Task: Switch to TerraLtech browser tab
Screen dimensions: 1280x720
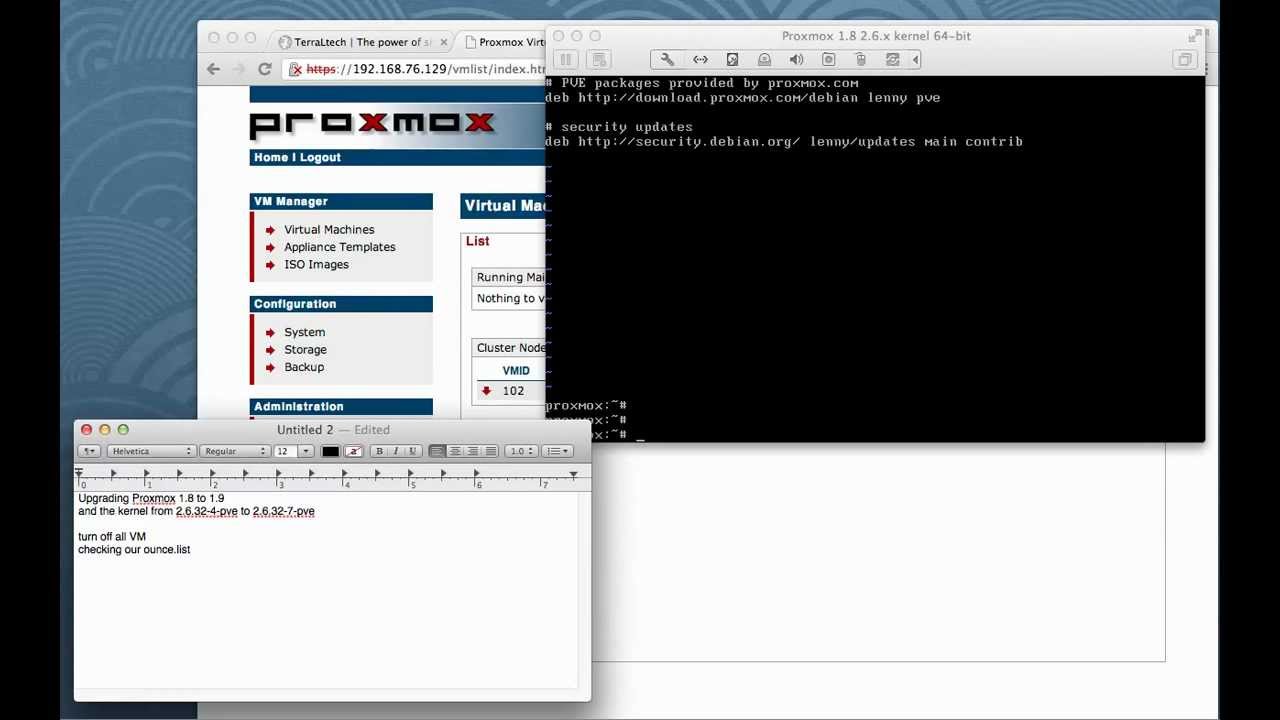Action: [363, 42]
